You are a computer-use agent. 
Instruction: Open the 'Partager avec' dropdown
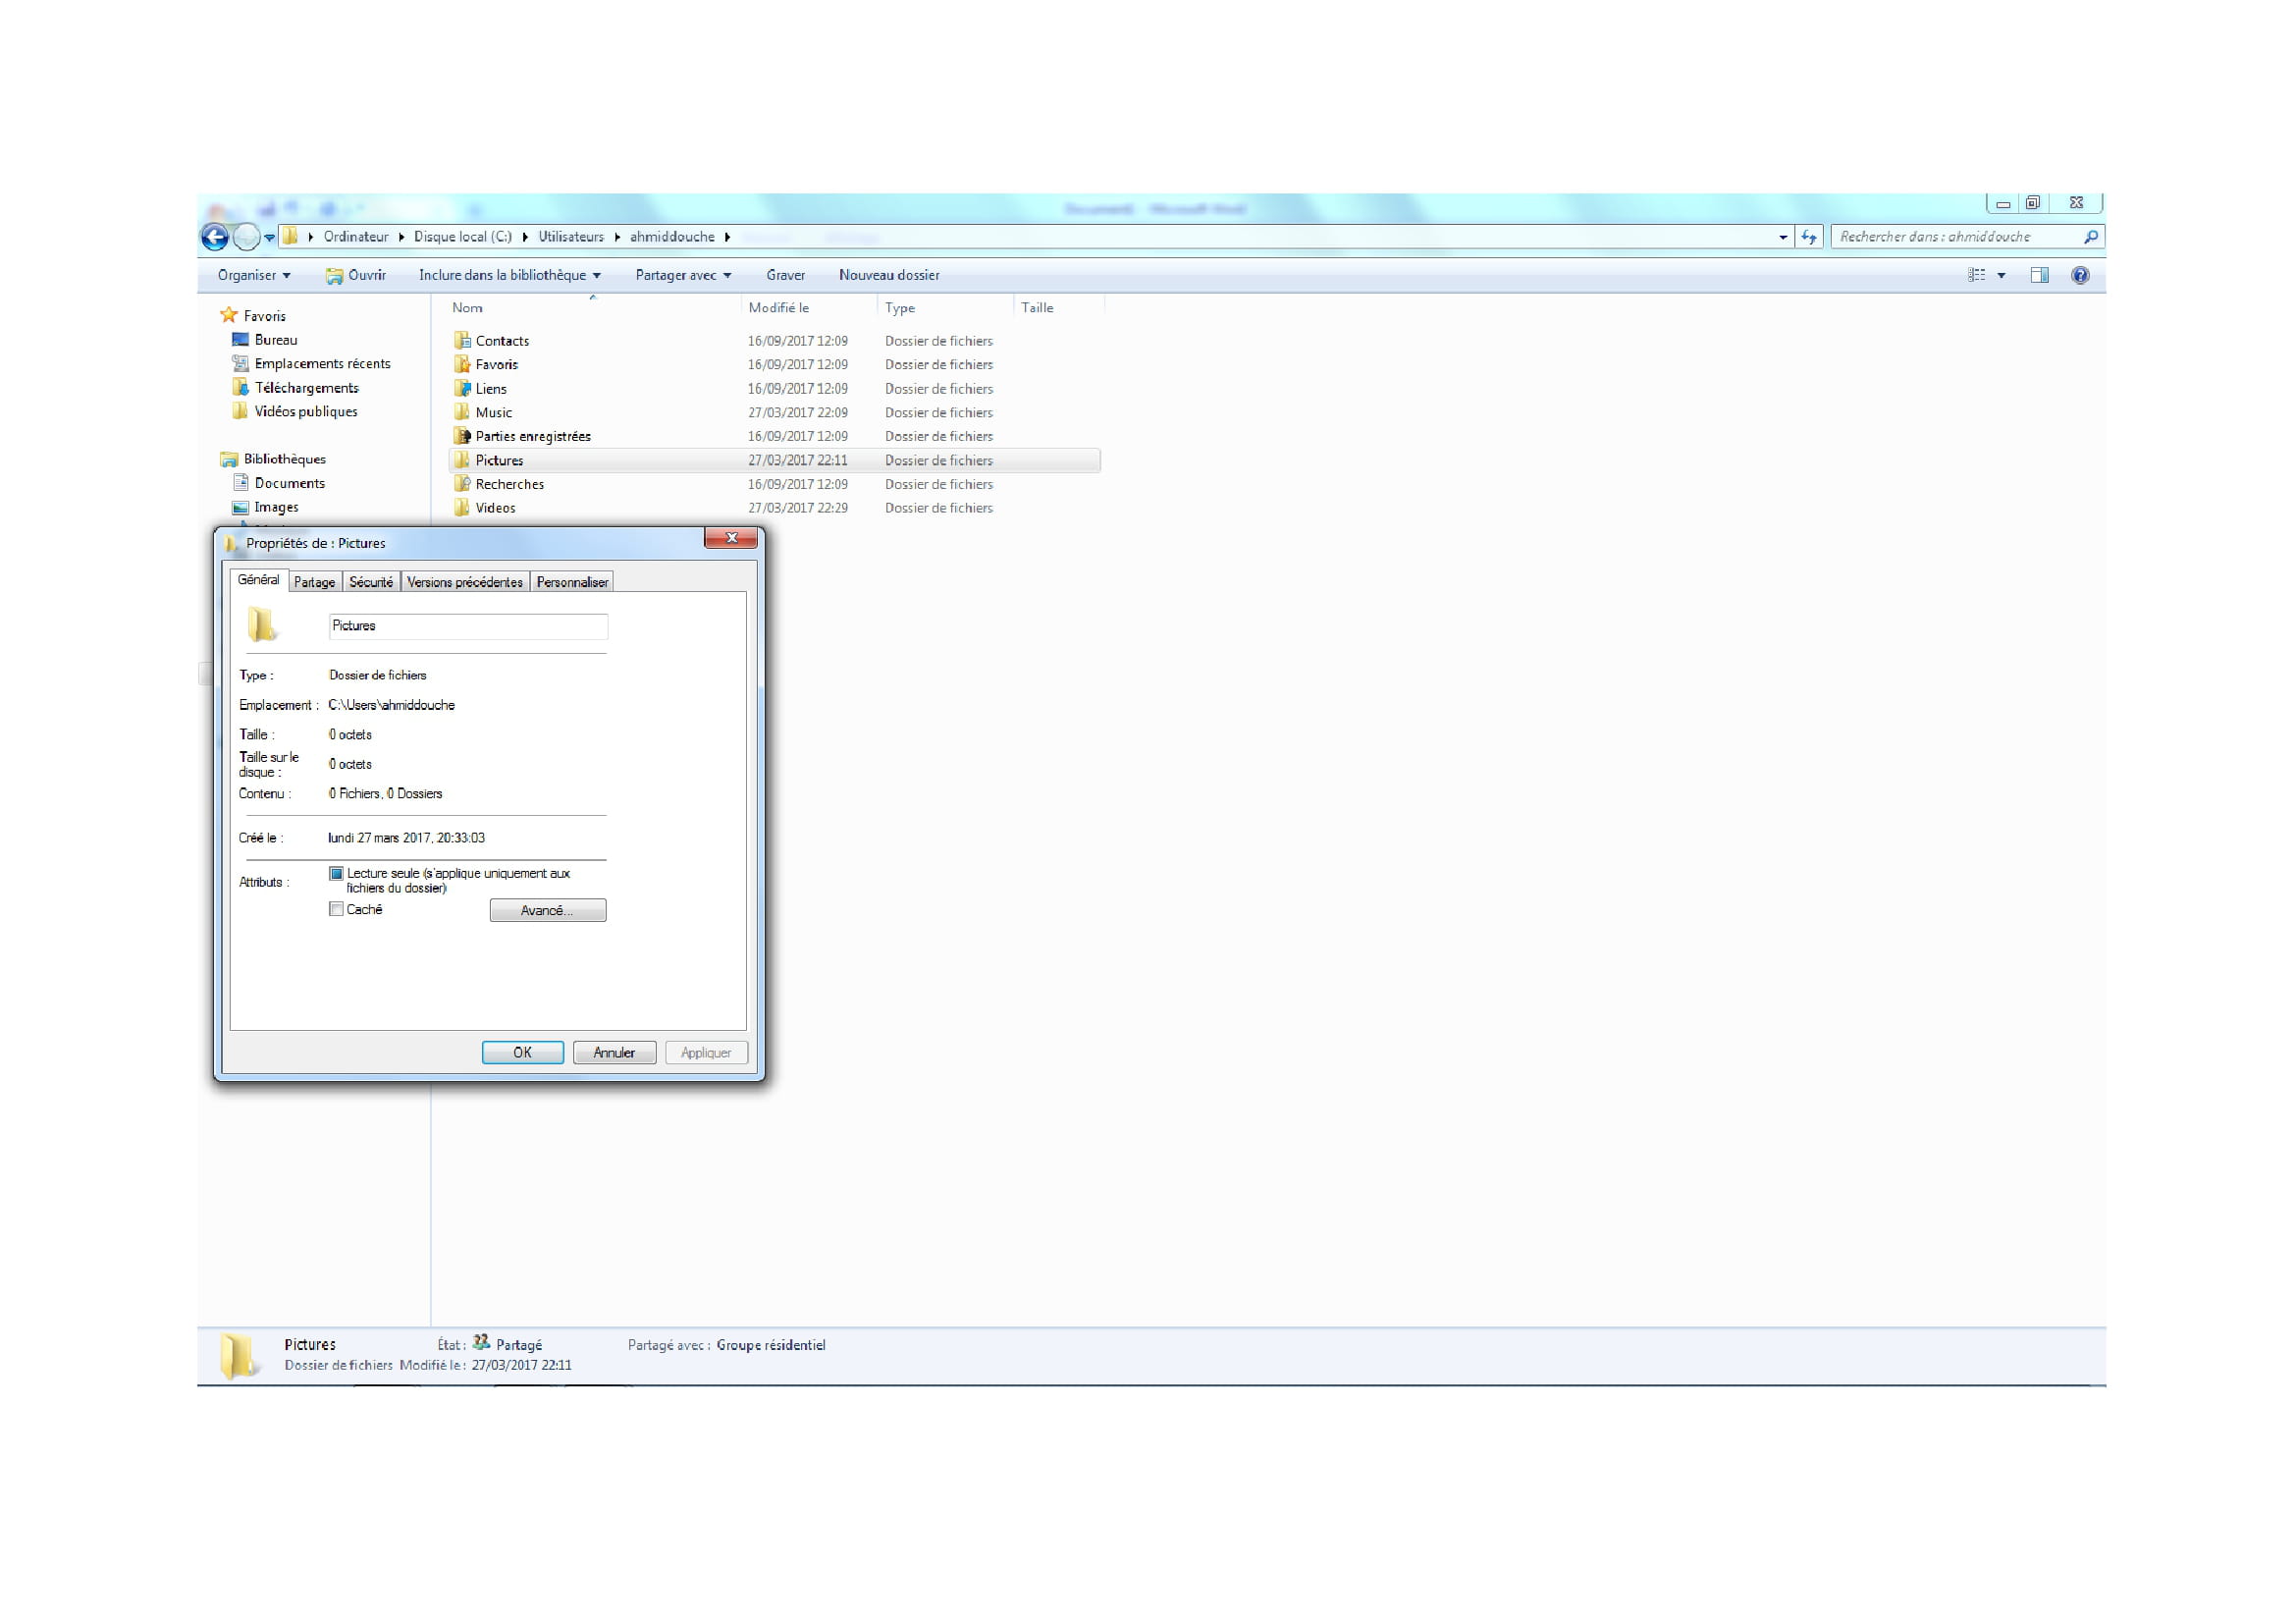683,275
